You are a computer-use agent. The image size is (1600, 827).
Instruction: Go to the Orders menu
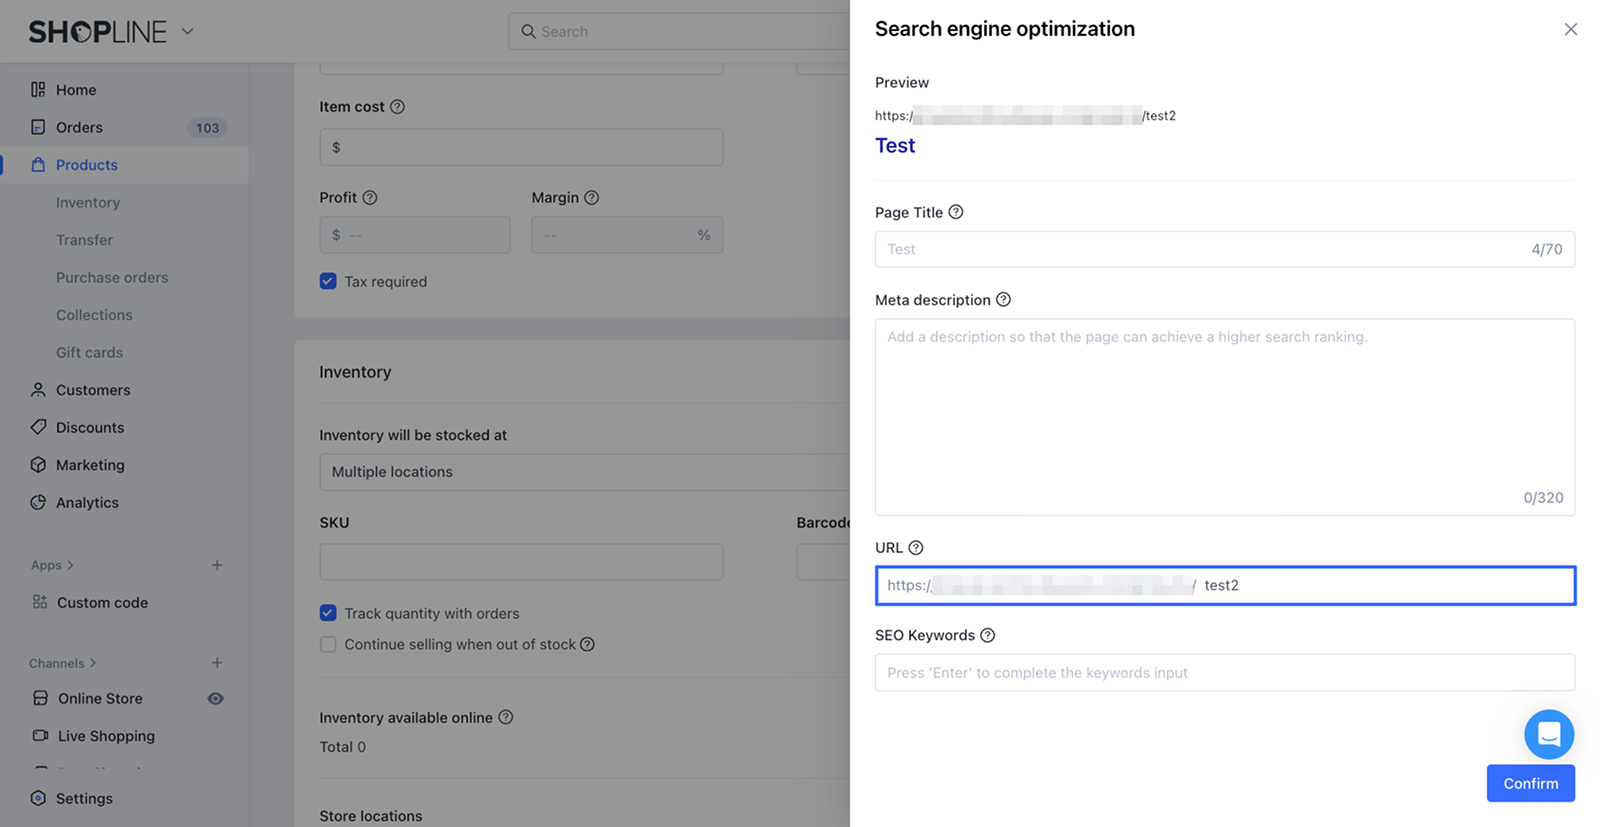point(79,127)
